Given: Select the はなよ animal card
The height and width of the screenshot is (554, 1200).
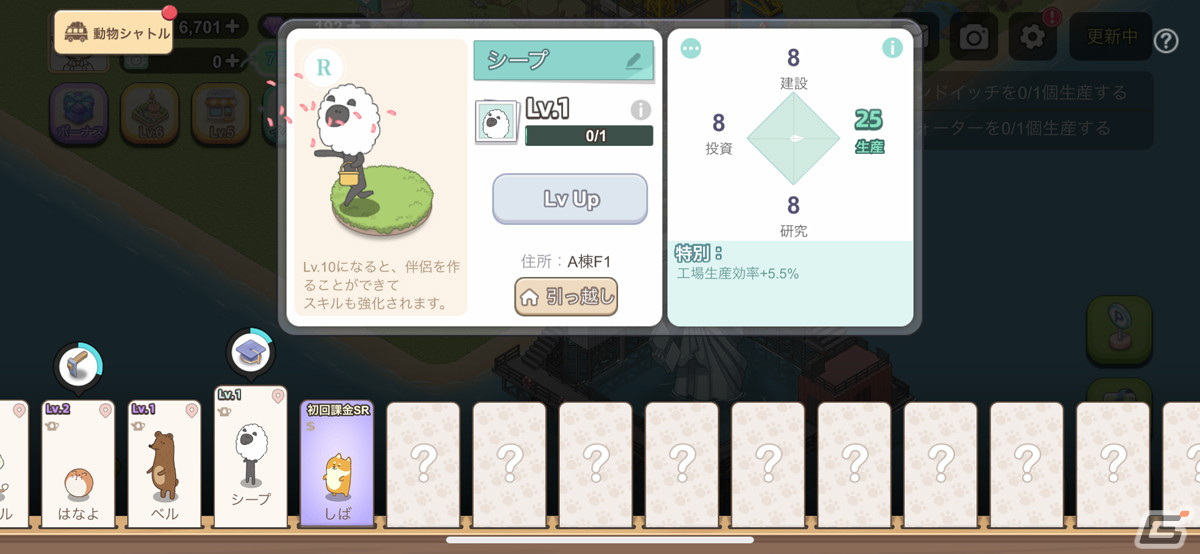Looking at the screenshot, I should [78, 463].
